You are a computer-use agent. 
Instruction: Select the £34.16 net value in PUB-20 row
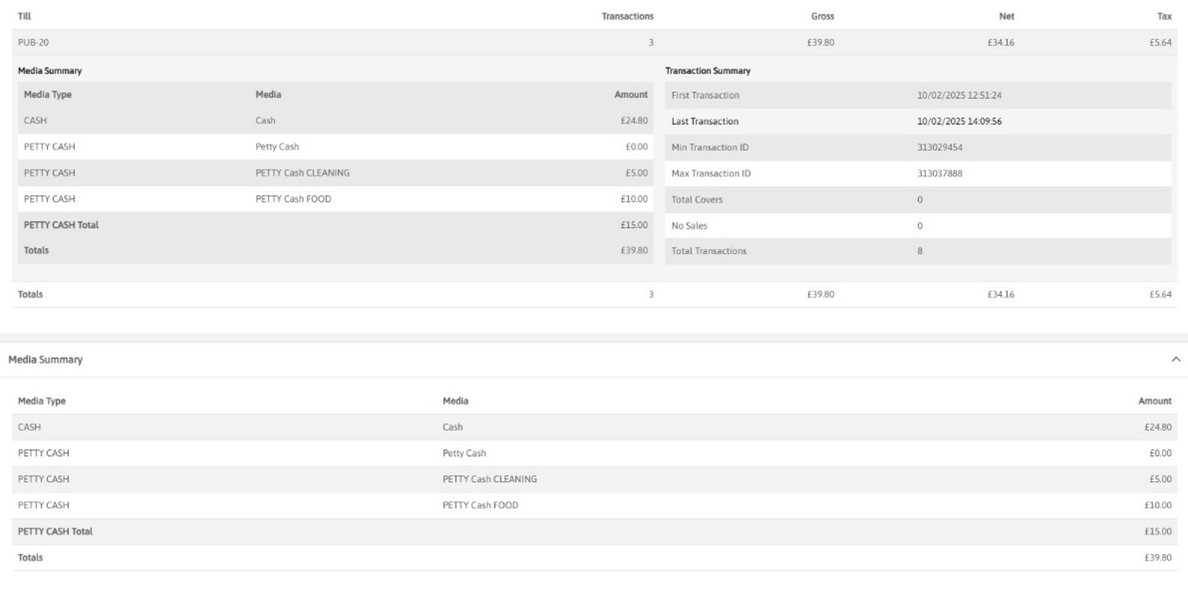point(1000,43)
